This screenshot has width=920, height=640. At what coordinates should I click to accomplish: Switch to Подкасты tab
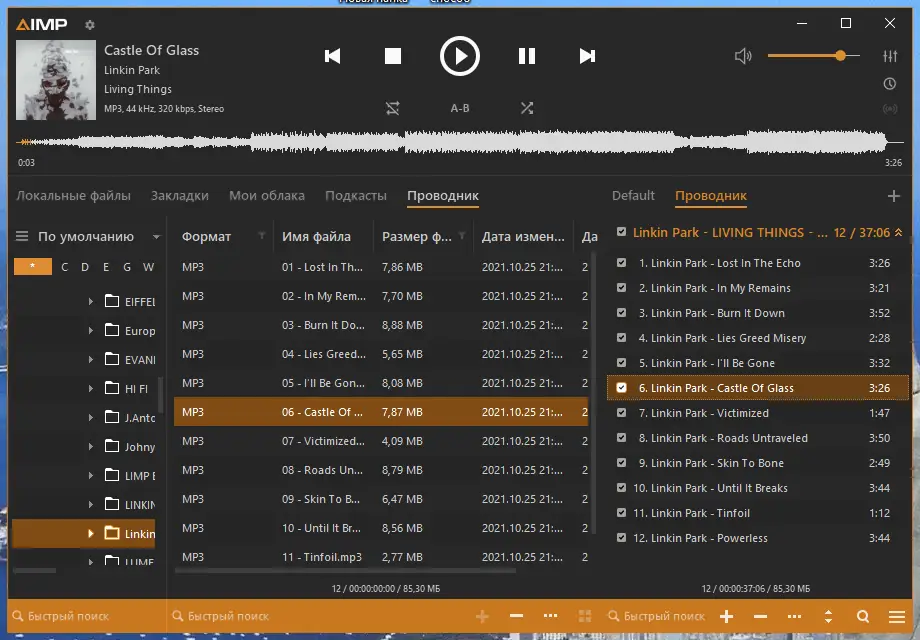(x=356, y=195)
